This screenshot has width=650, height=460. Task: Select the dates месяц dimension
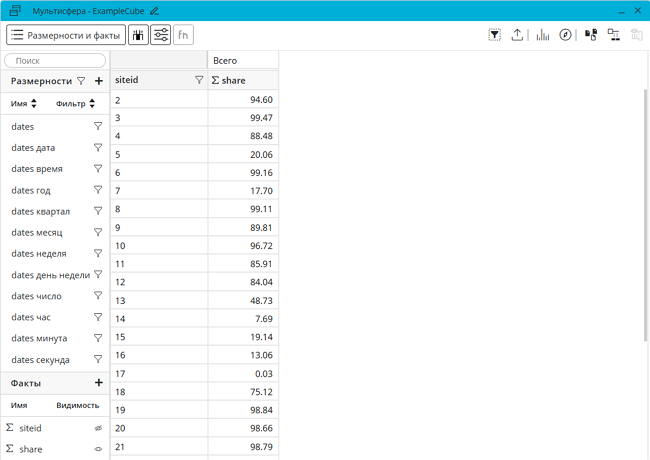pos(37,232)
